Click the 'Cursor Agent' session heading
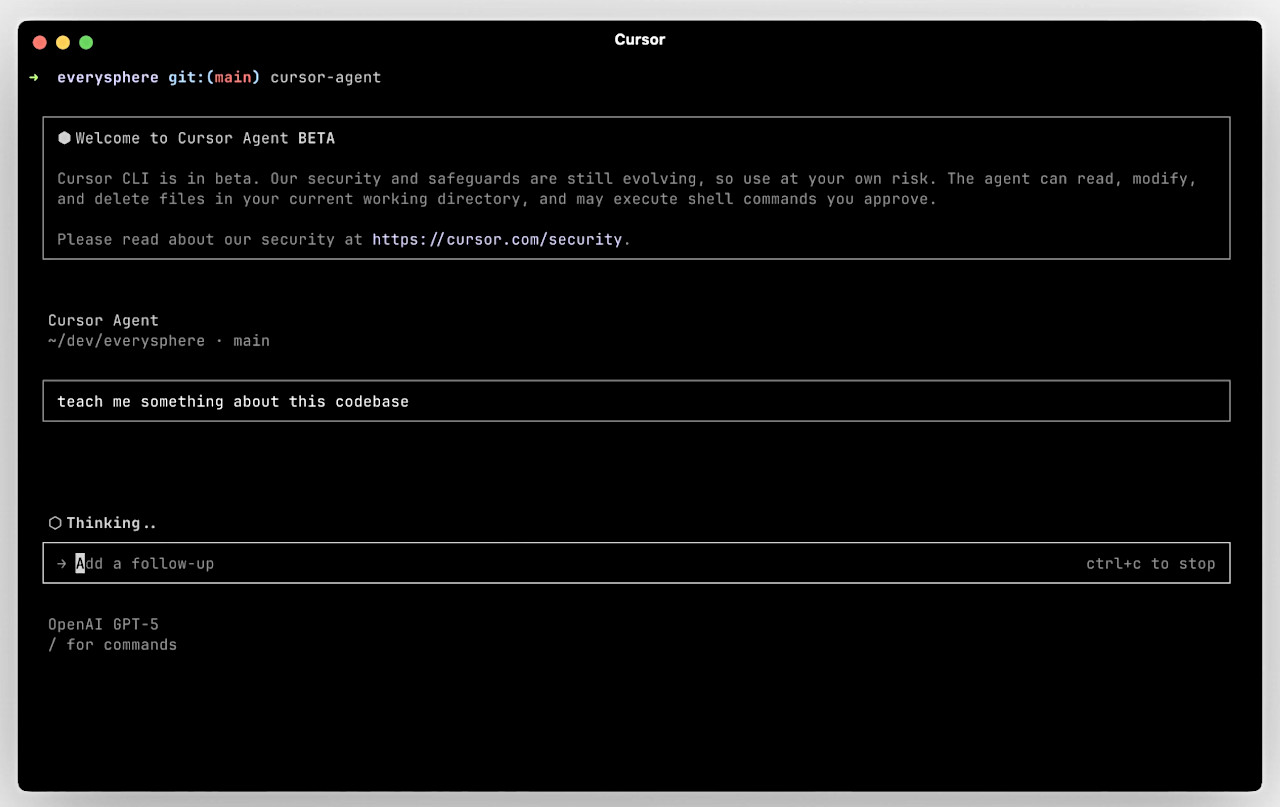This screenshot has height=807, width=1280. point(103,320)
